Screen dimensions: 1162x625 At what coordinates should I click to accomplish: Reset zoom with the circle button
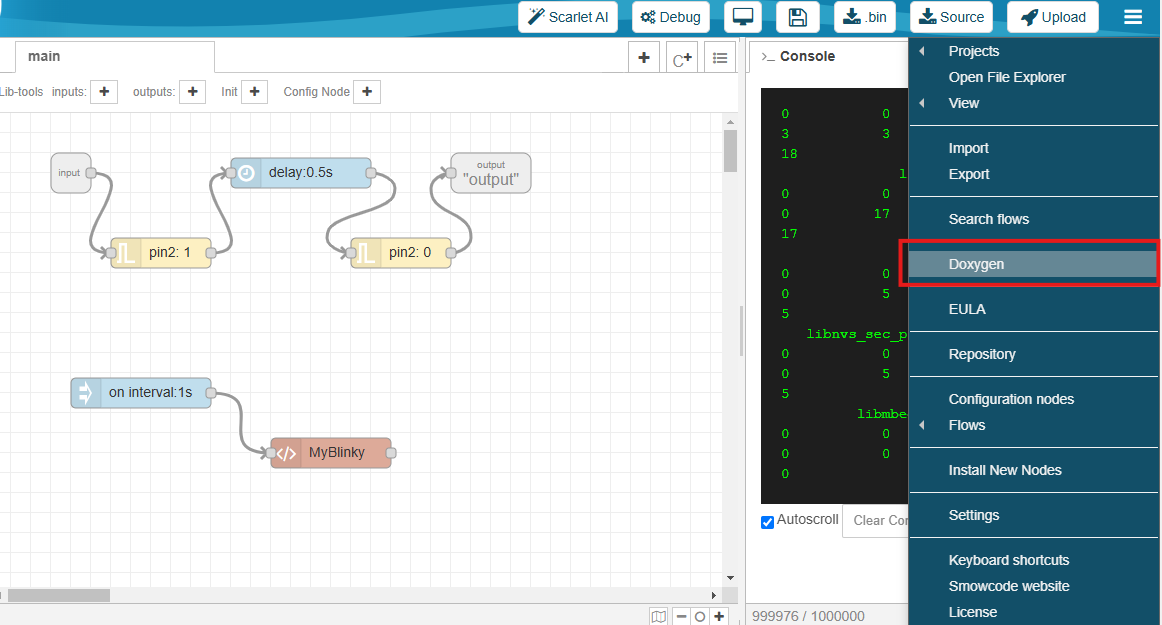tap(700, 616)
